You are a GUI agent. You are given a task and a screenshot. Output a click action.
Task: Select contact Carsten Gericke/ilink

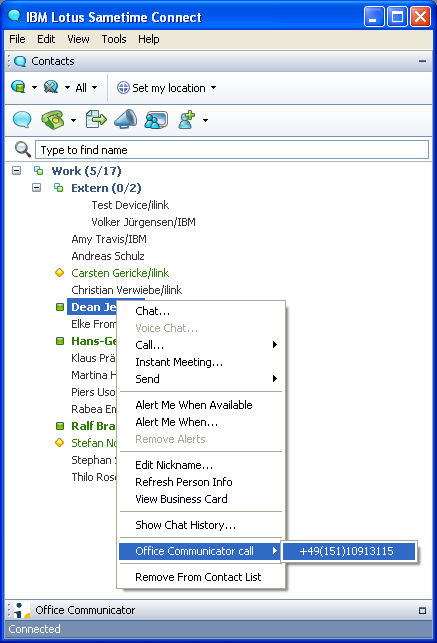120,273
